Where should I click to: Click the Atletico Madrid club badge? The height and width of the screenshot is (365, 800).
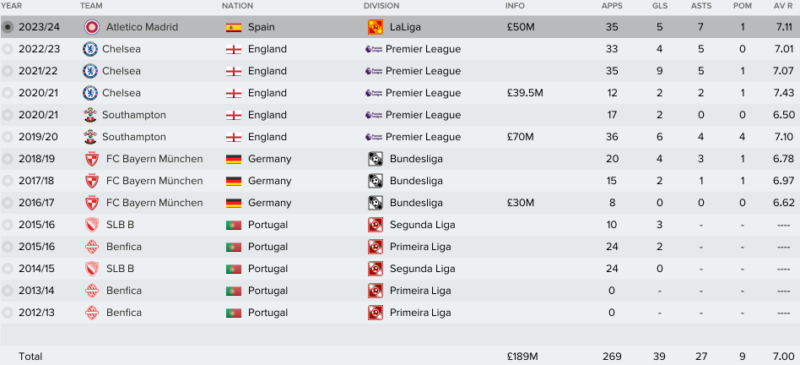pyautogui.click(x=92, y=27)
